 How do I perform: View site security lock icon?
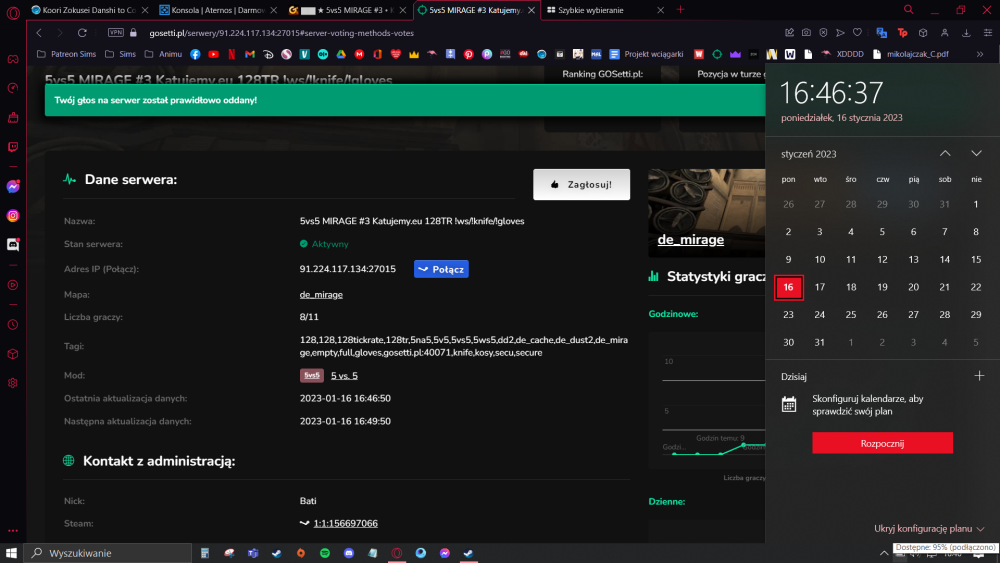[133, 33]
